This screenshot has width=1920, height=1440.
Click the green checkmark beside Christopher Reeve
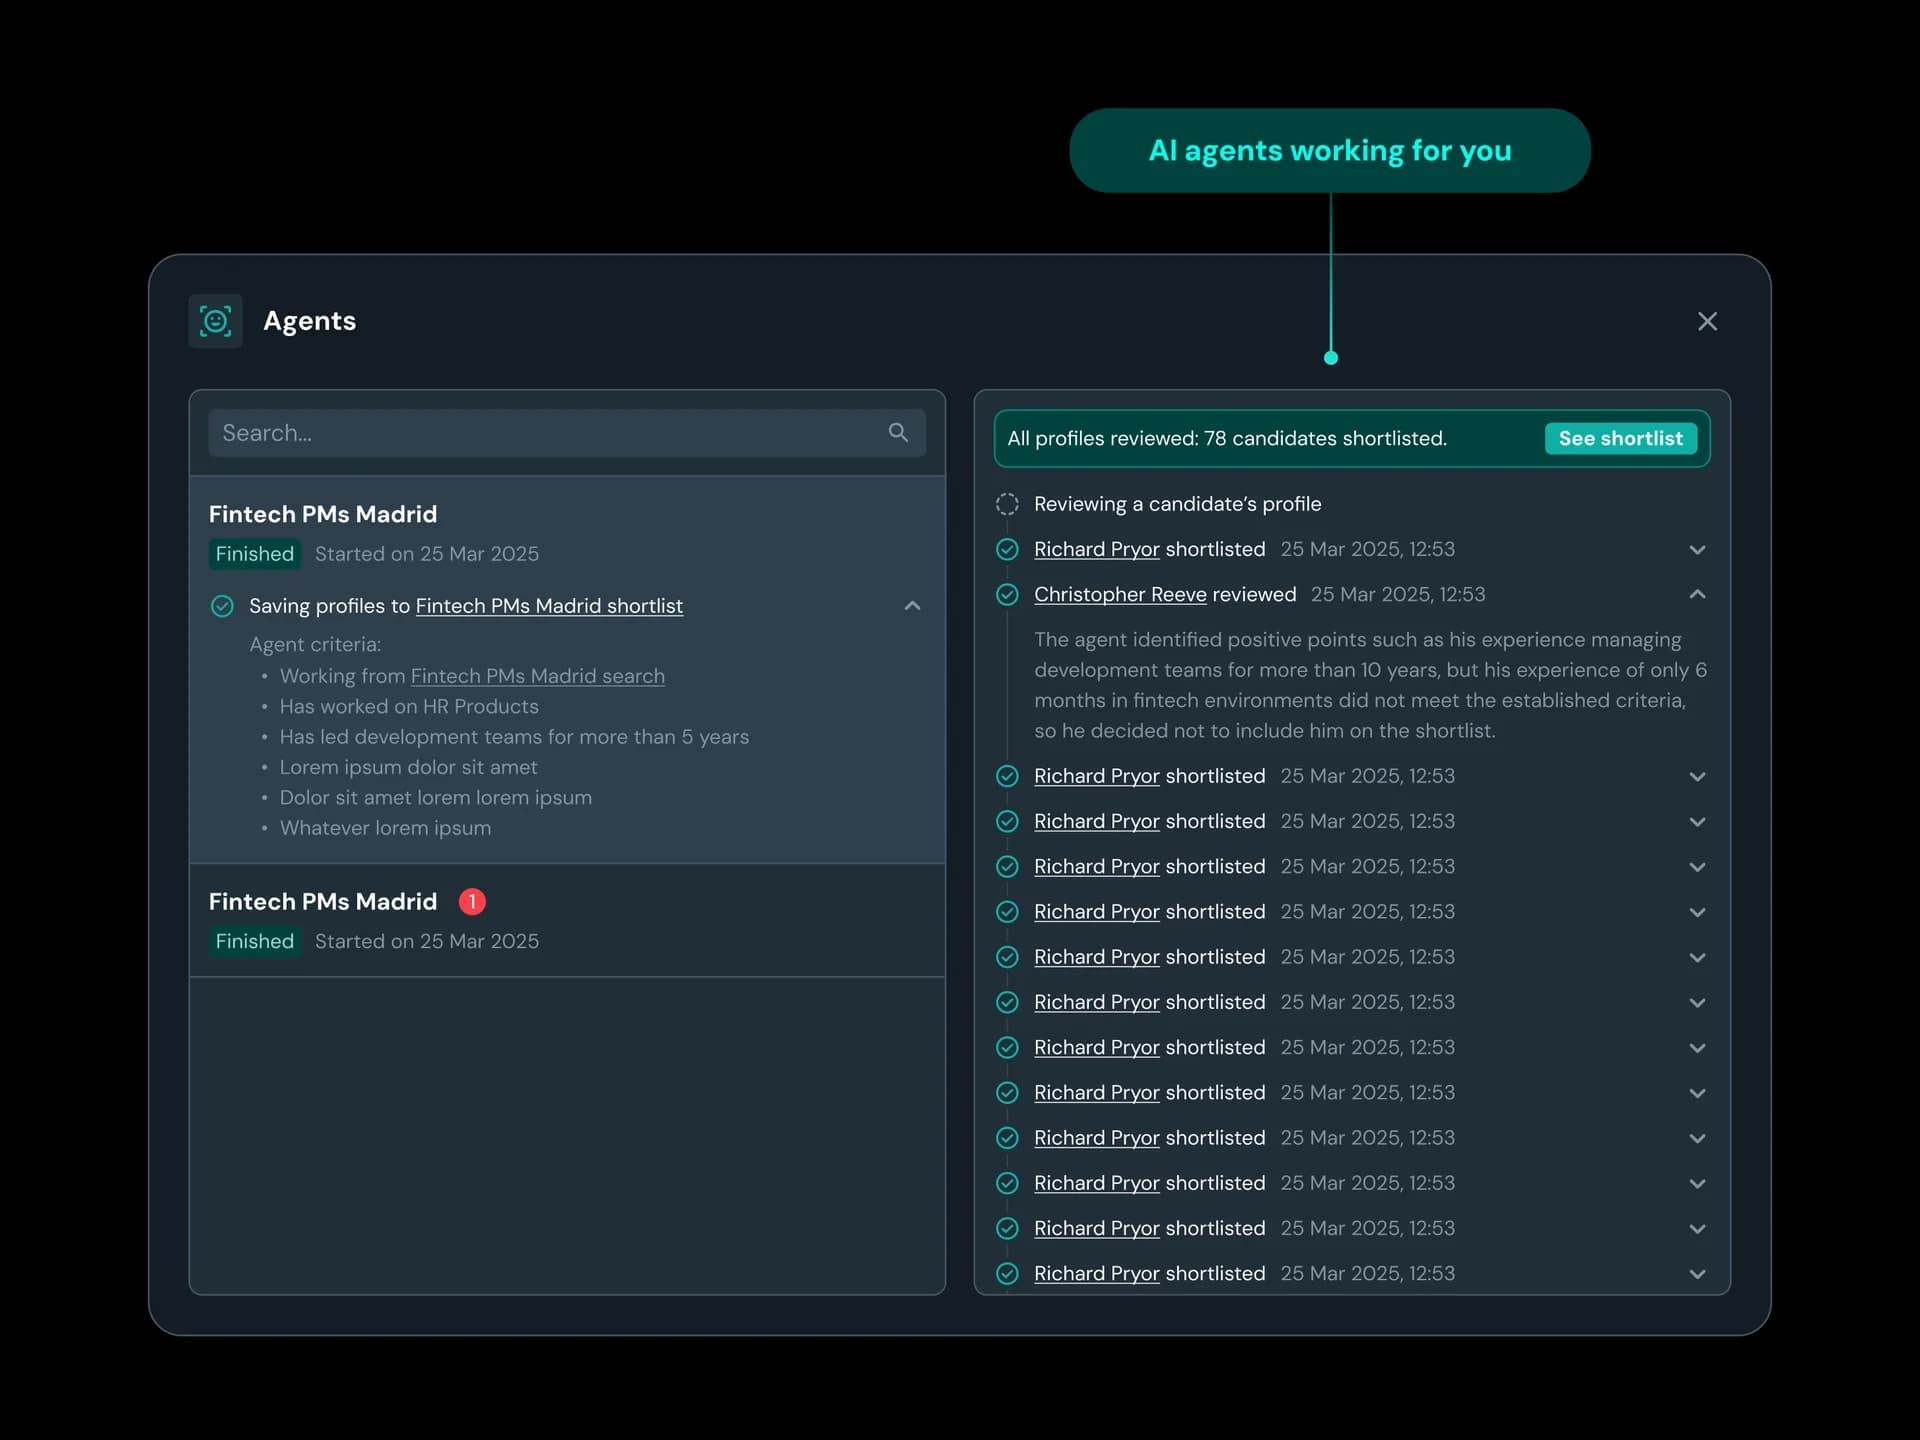click(1007, 594)
